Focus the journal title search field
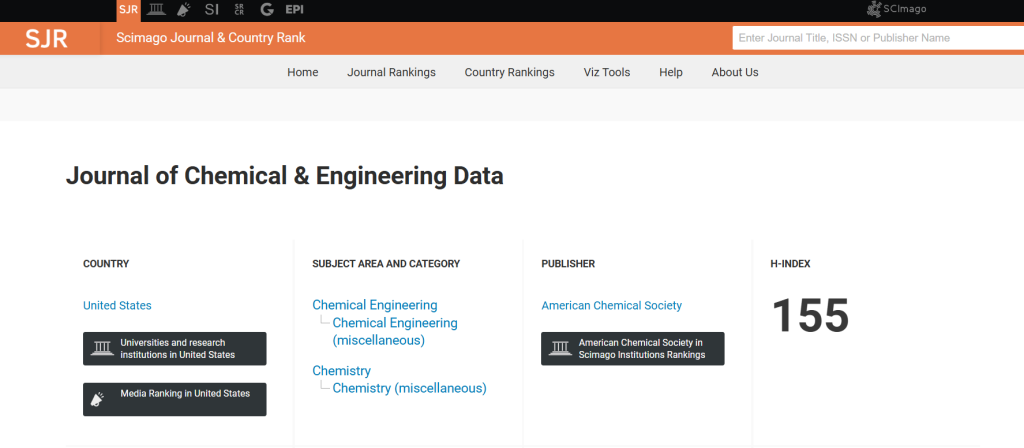Viewport: 1024px width, 448px height. pos(878,38)
